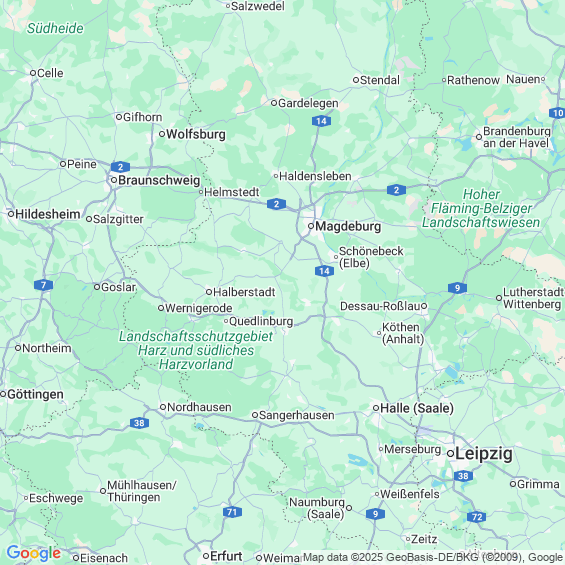The width and height of the screenshot is (565, 565).
Task: Open Landschaftsschutzgebiet Harz area label
Action: tap(196, 350)
